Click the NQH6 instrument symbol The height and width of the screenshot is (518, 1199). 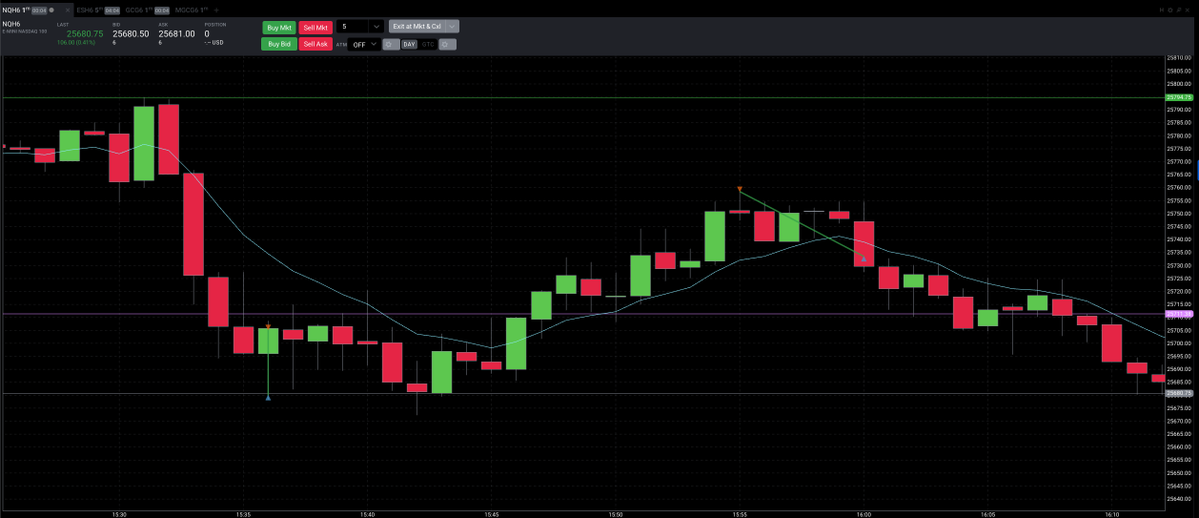click(x=11, y=24)
